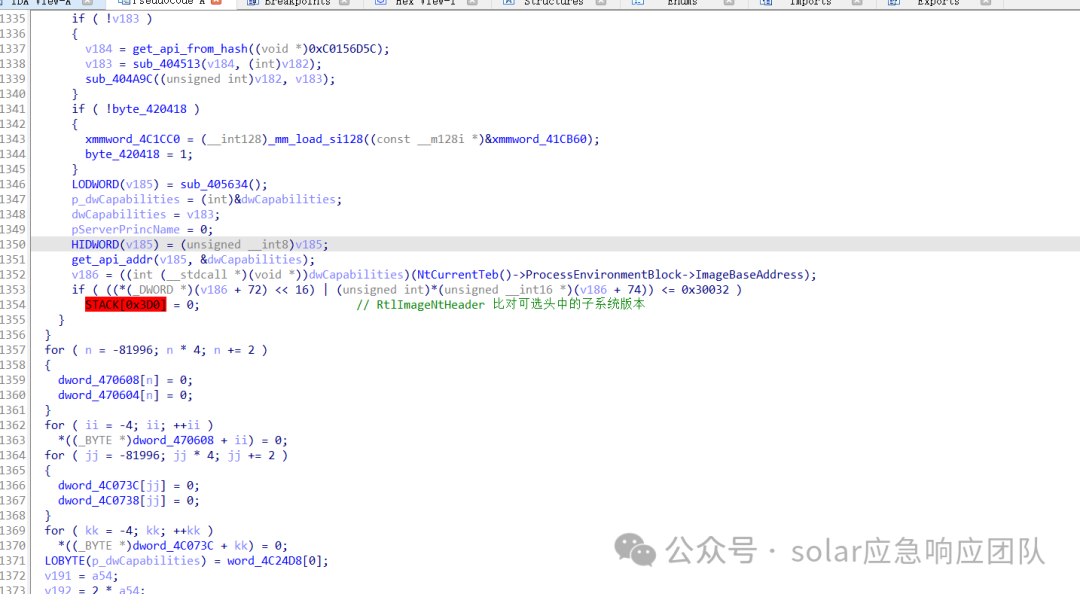Select the get_api_from_hash function call

tap(190, 49)
